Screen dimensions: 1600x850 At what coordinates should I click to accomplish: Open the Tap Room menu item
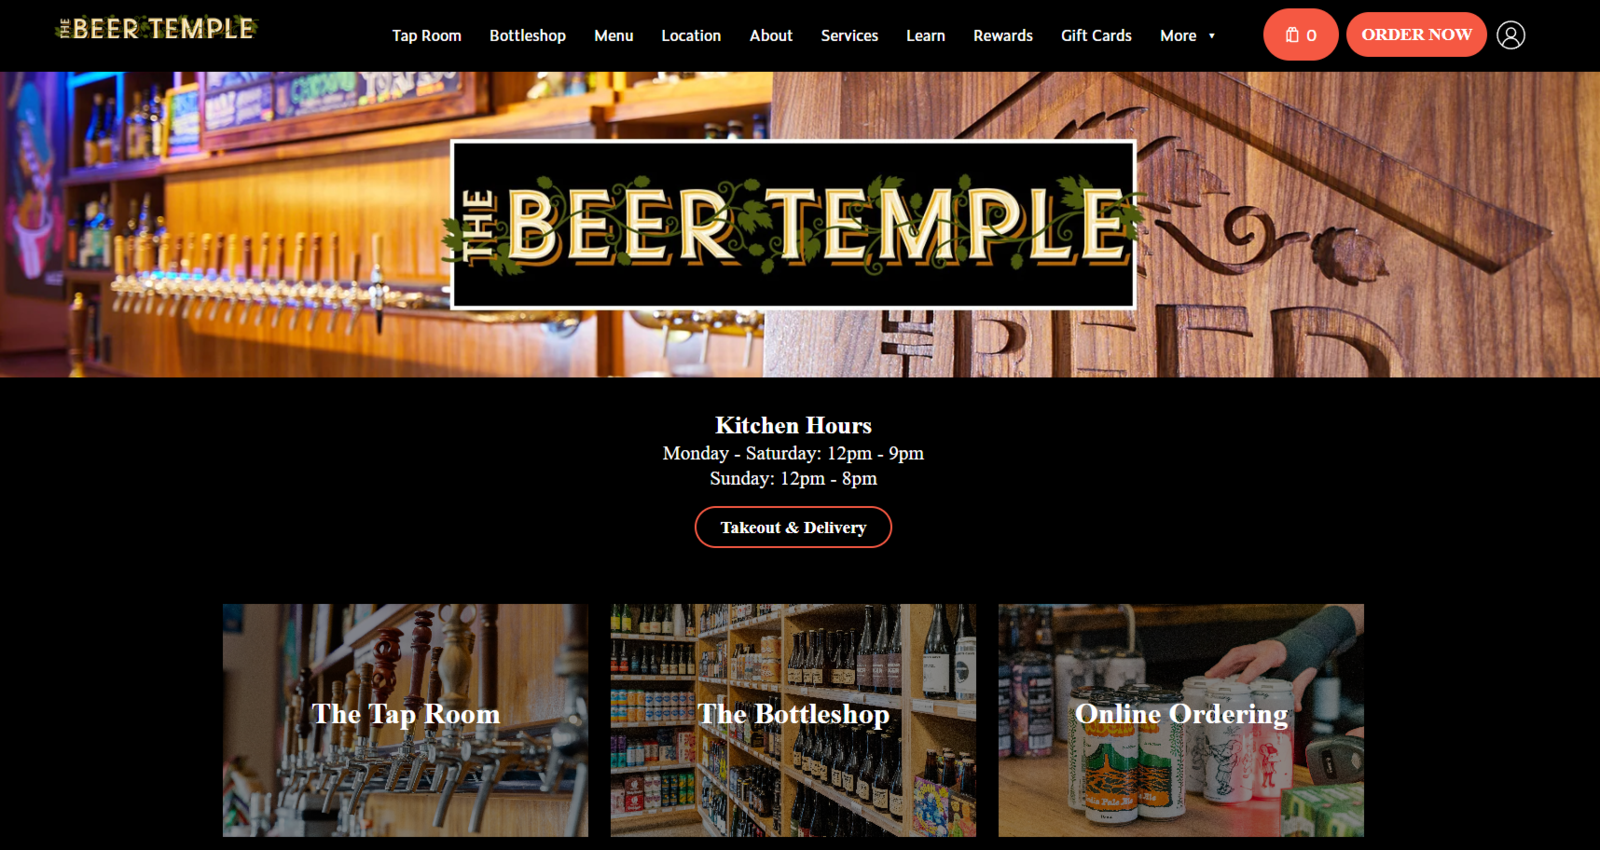(427, 36)
